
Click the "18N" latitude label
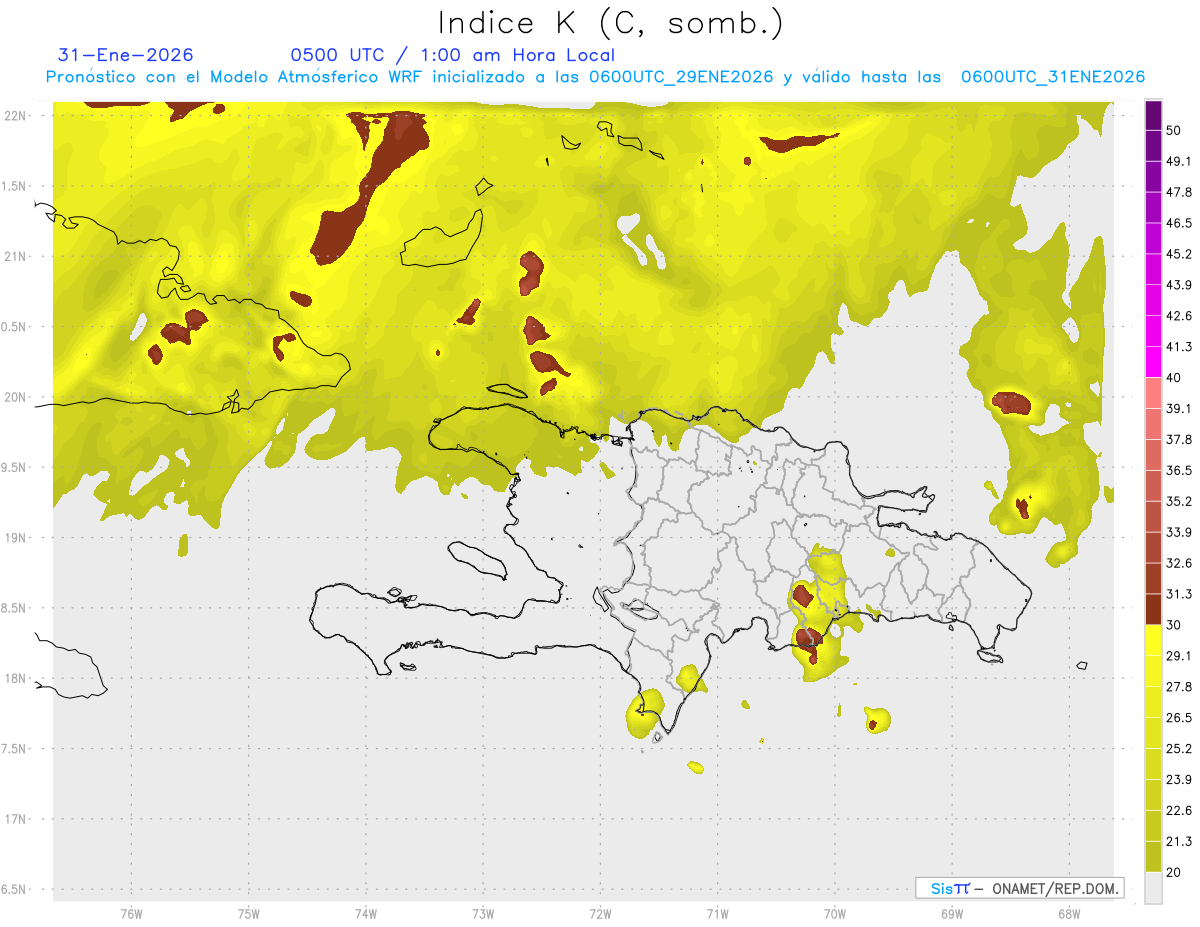(16, 679)
